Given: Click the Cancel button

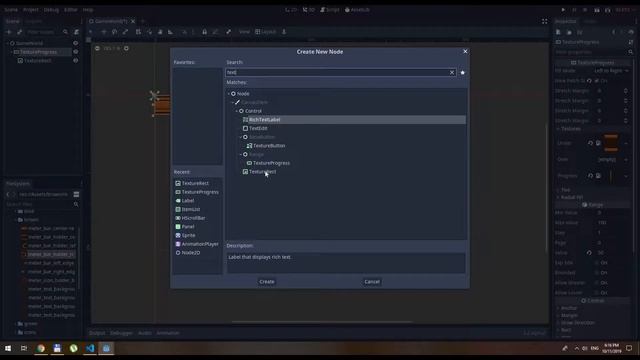Looking at the screenshot, I should point(372,282).
